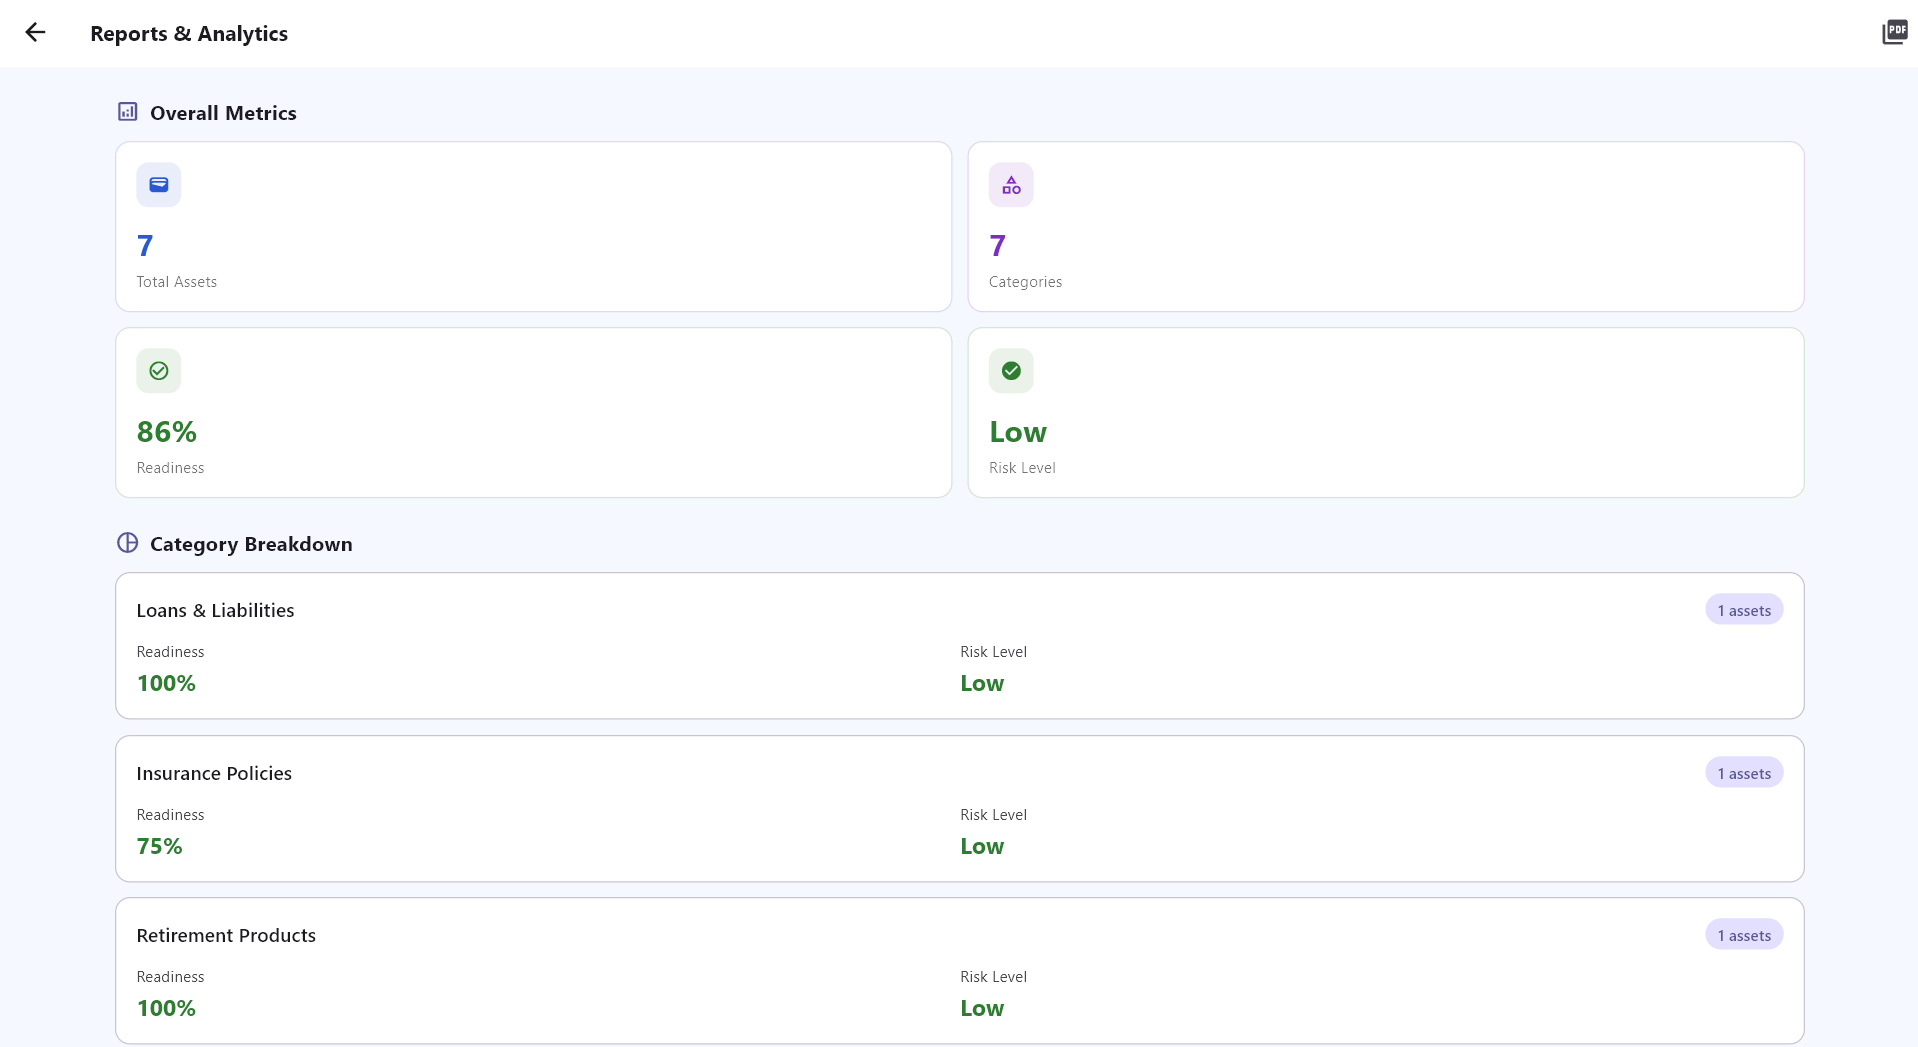Select the Low Risk Level card

click(x=1385, y=413)
